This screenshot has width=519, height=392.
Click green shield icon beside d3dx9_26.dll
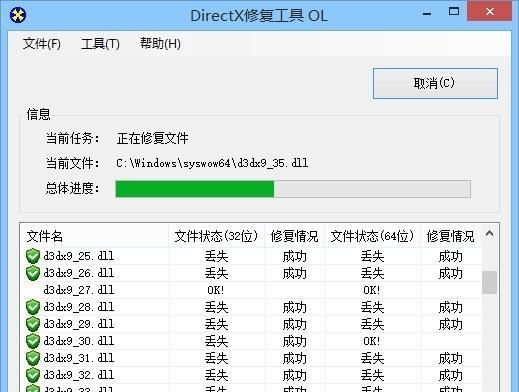click(33, 273)
